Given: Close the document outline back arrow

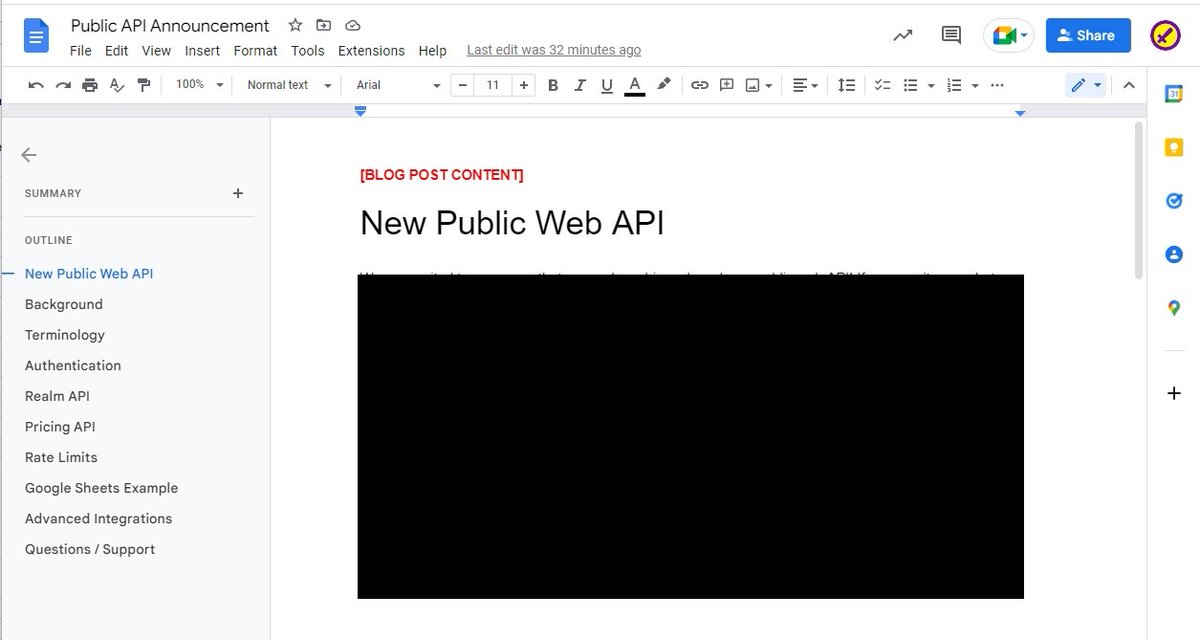Looking at the screenshot, I should coord(29,155).
